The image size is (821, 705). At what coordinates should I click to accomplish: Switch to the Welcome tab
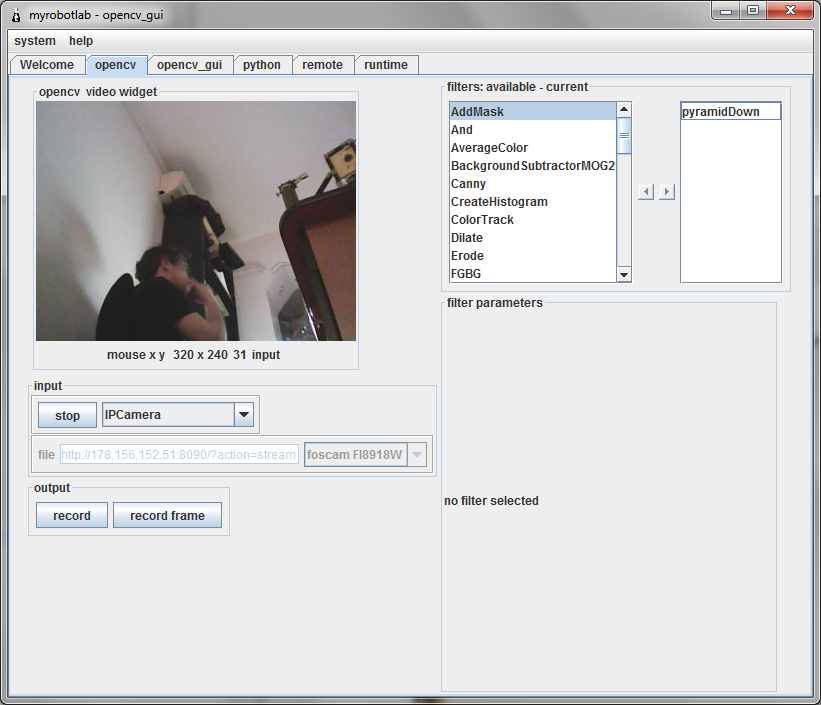click(x=47, y=65)
